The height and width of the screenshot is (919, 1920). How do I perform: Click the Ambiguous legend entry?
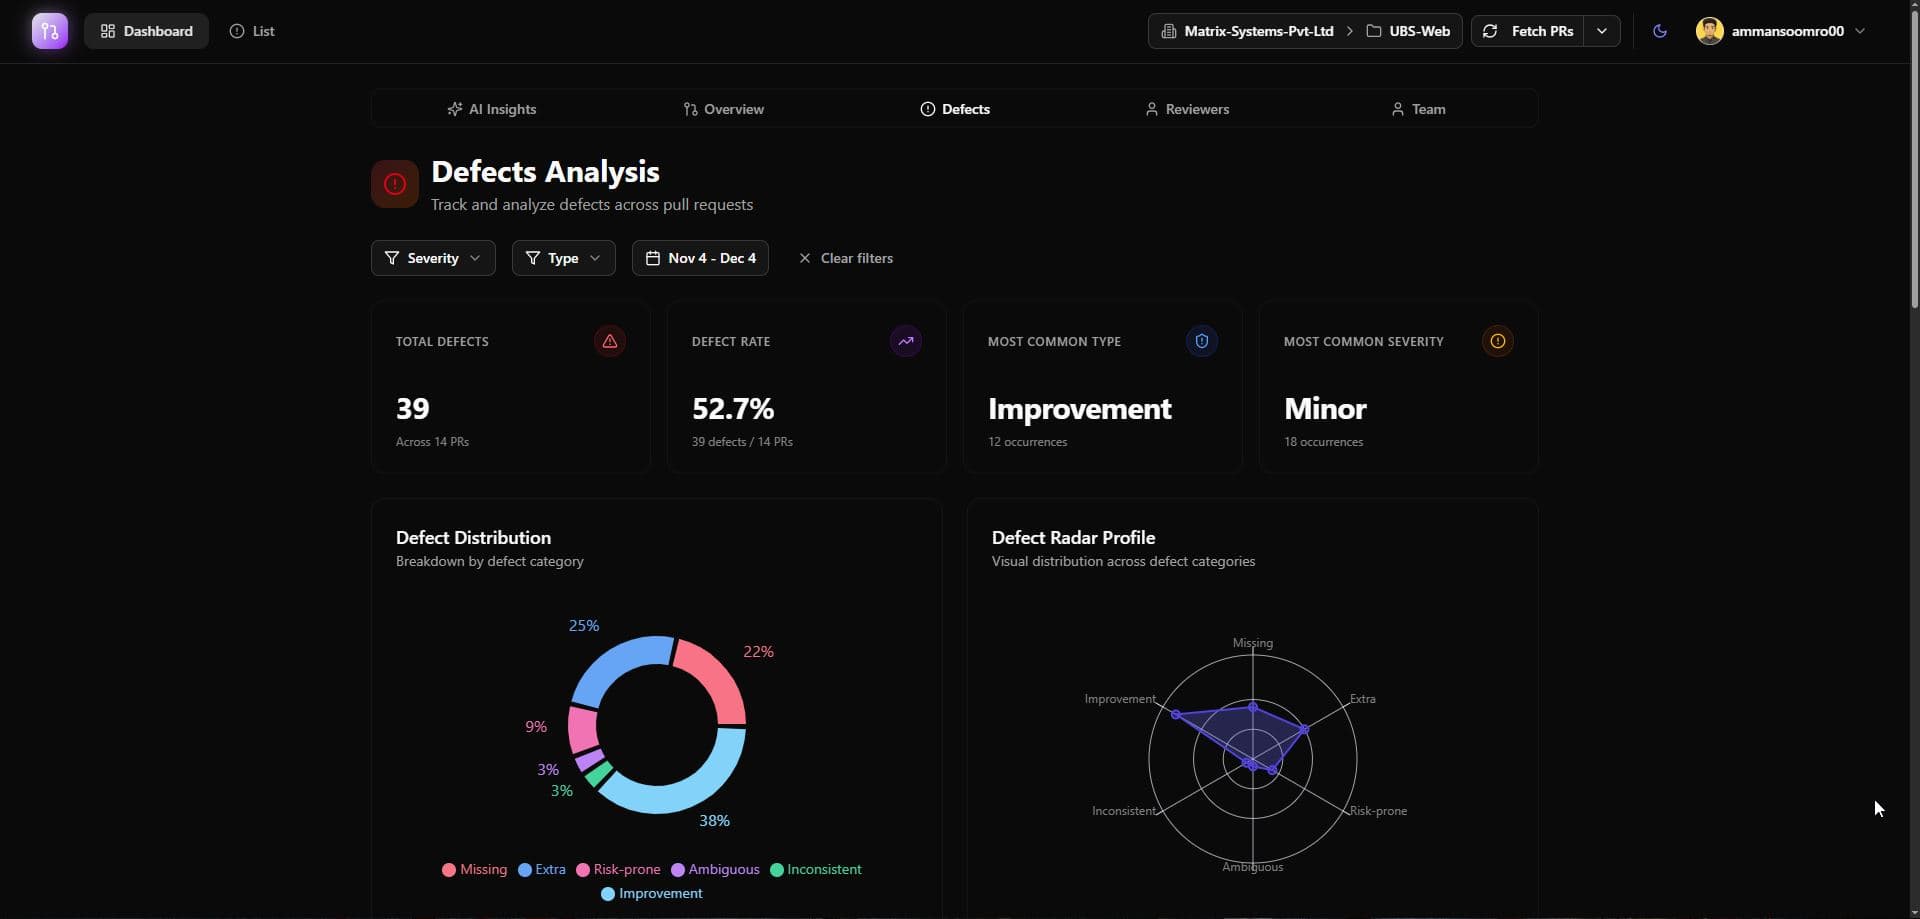coord(715,870)
